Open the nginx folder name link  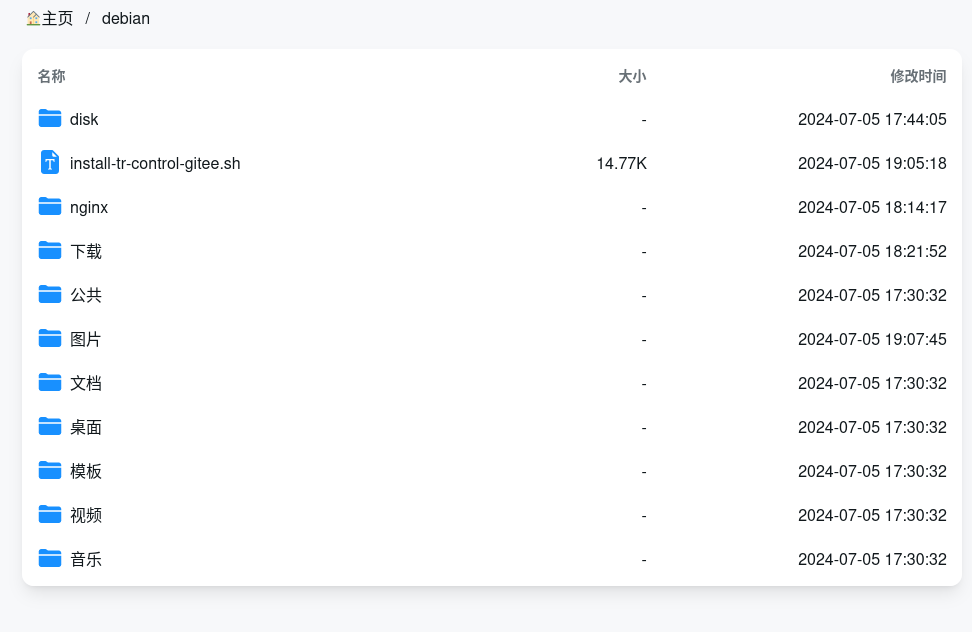click(x=89, y=207)
